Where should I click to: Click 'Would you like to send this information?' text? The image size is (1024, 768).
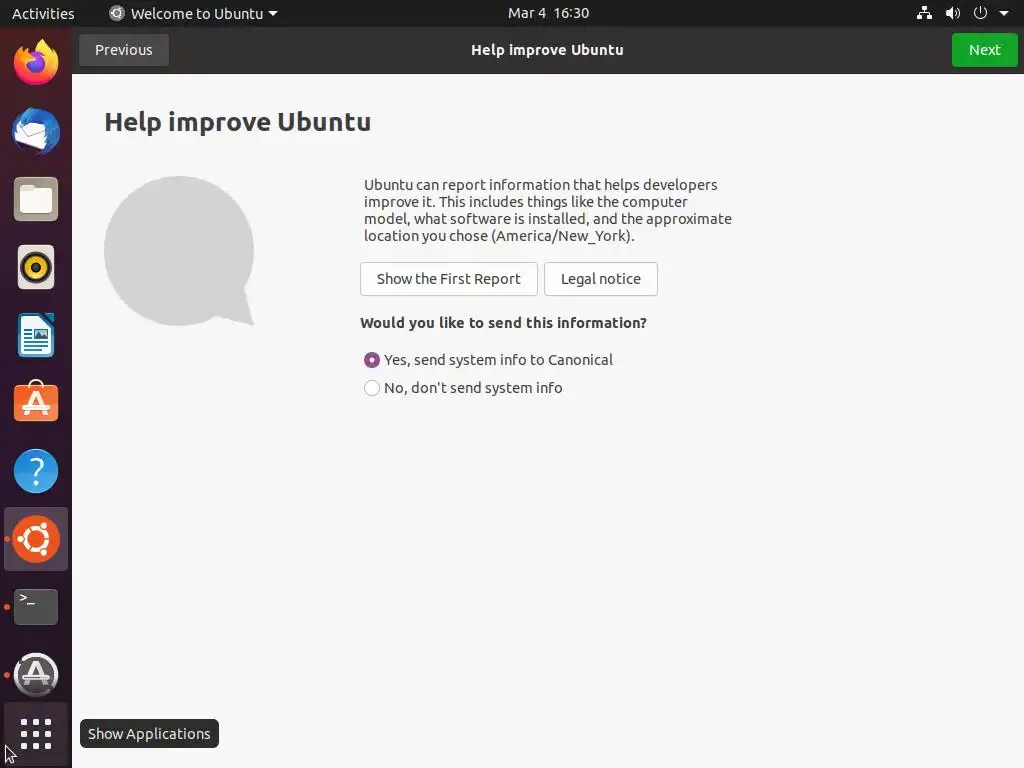(504, 323)
